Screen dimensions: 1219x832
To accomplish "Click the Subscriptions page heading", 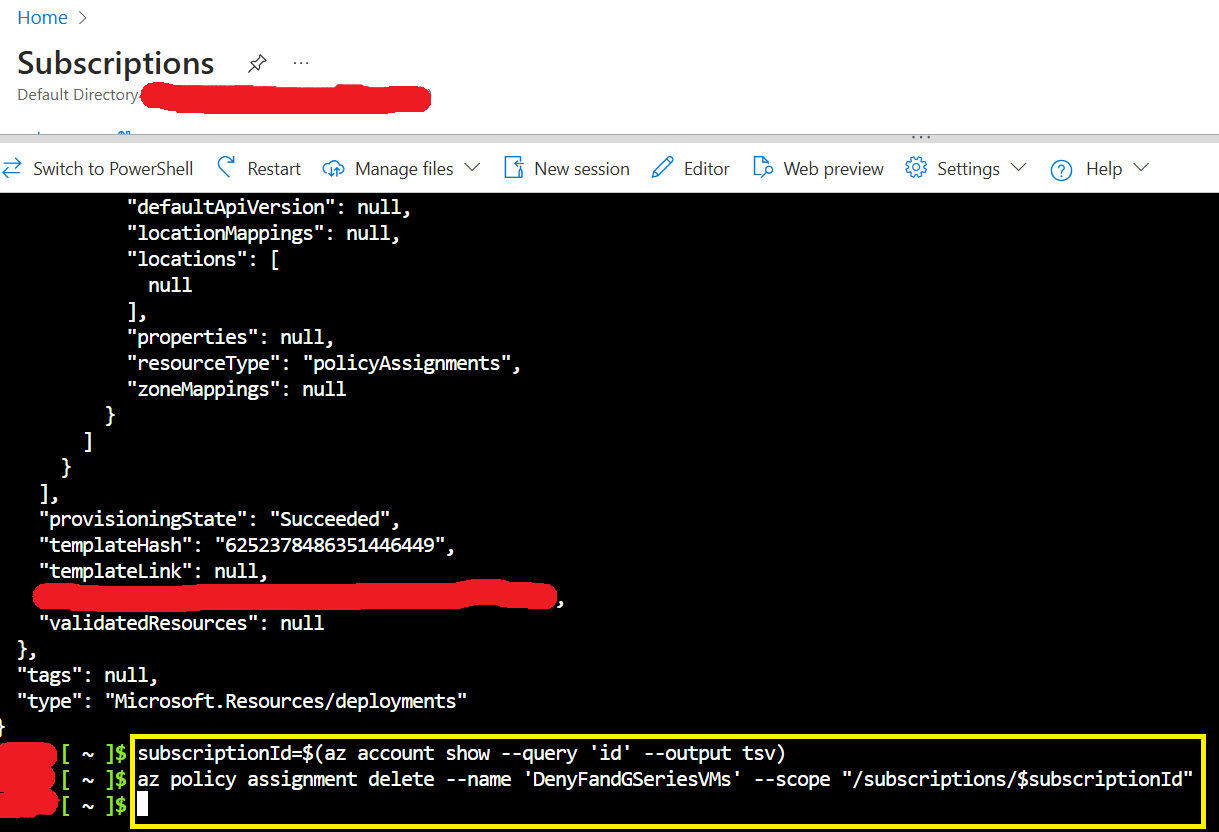I will [116, 63].
